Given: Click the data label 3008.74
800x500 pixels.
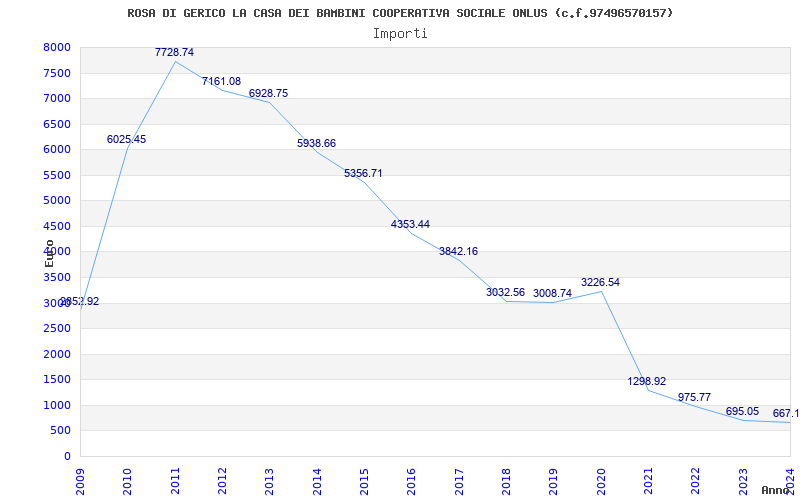Looking at the screenshot, I should (553, 293).
